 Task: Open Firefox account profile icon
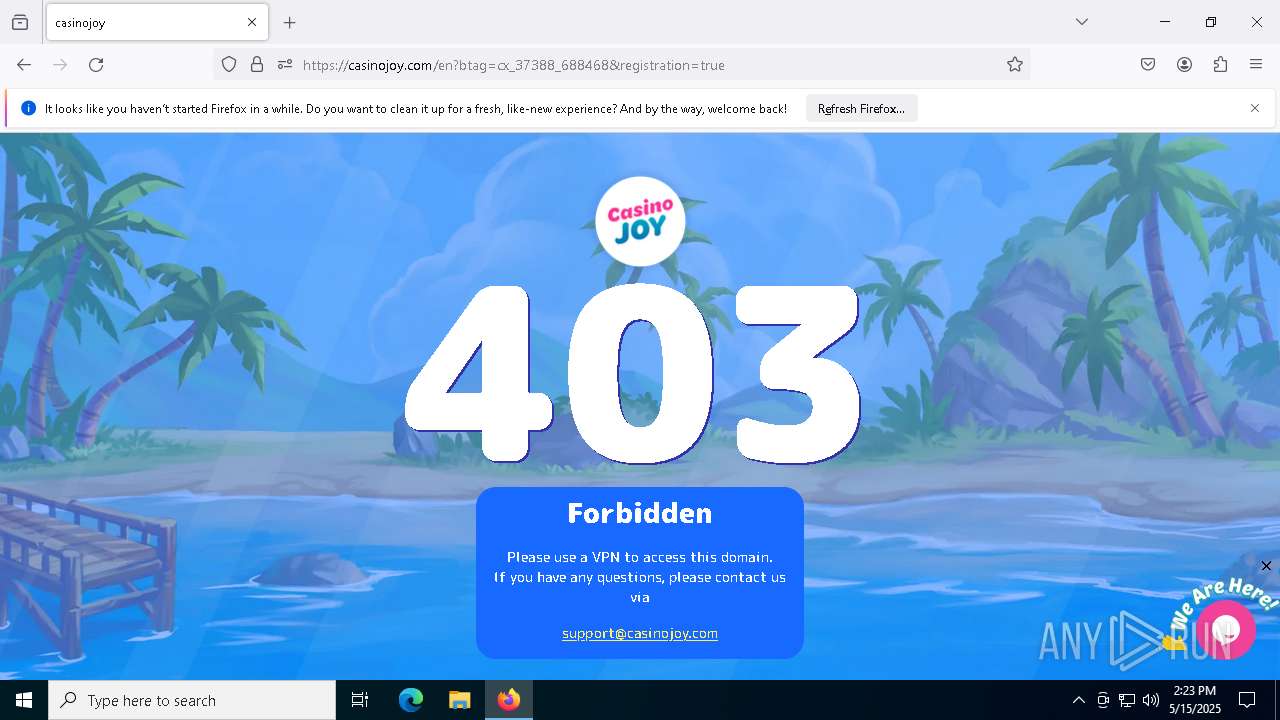[1184, 65]
